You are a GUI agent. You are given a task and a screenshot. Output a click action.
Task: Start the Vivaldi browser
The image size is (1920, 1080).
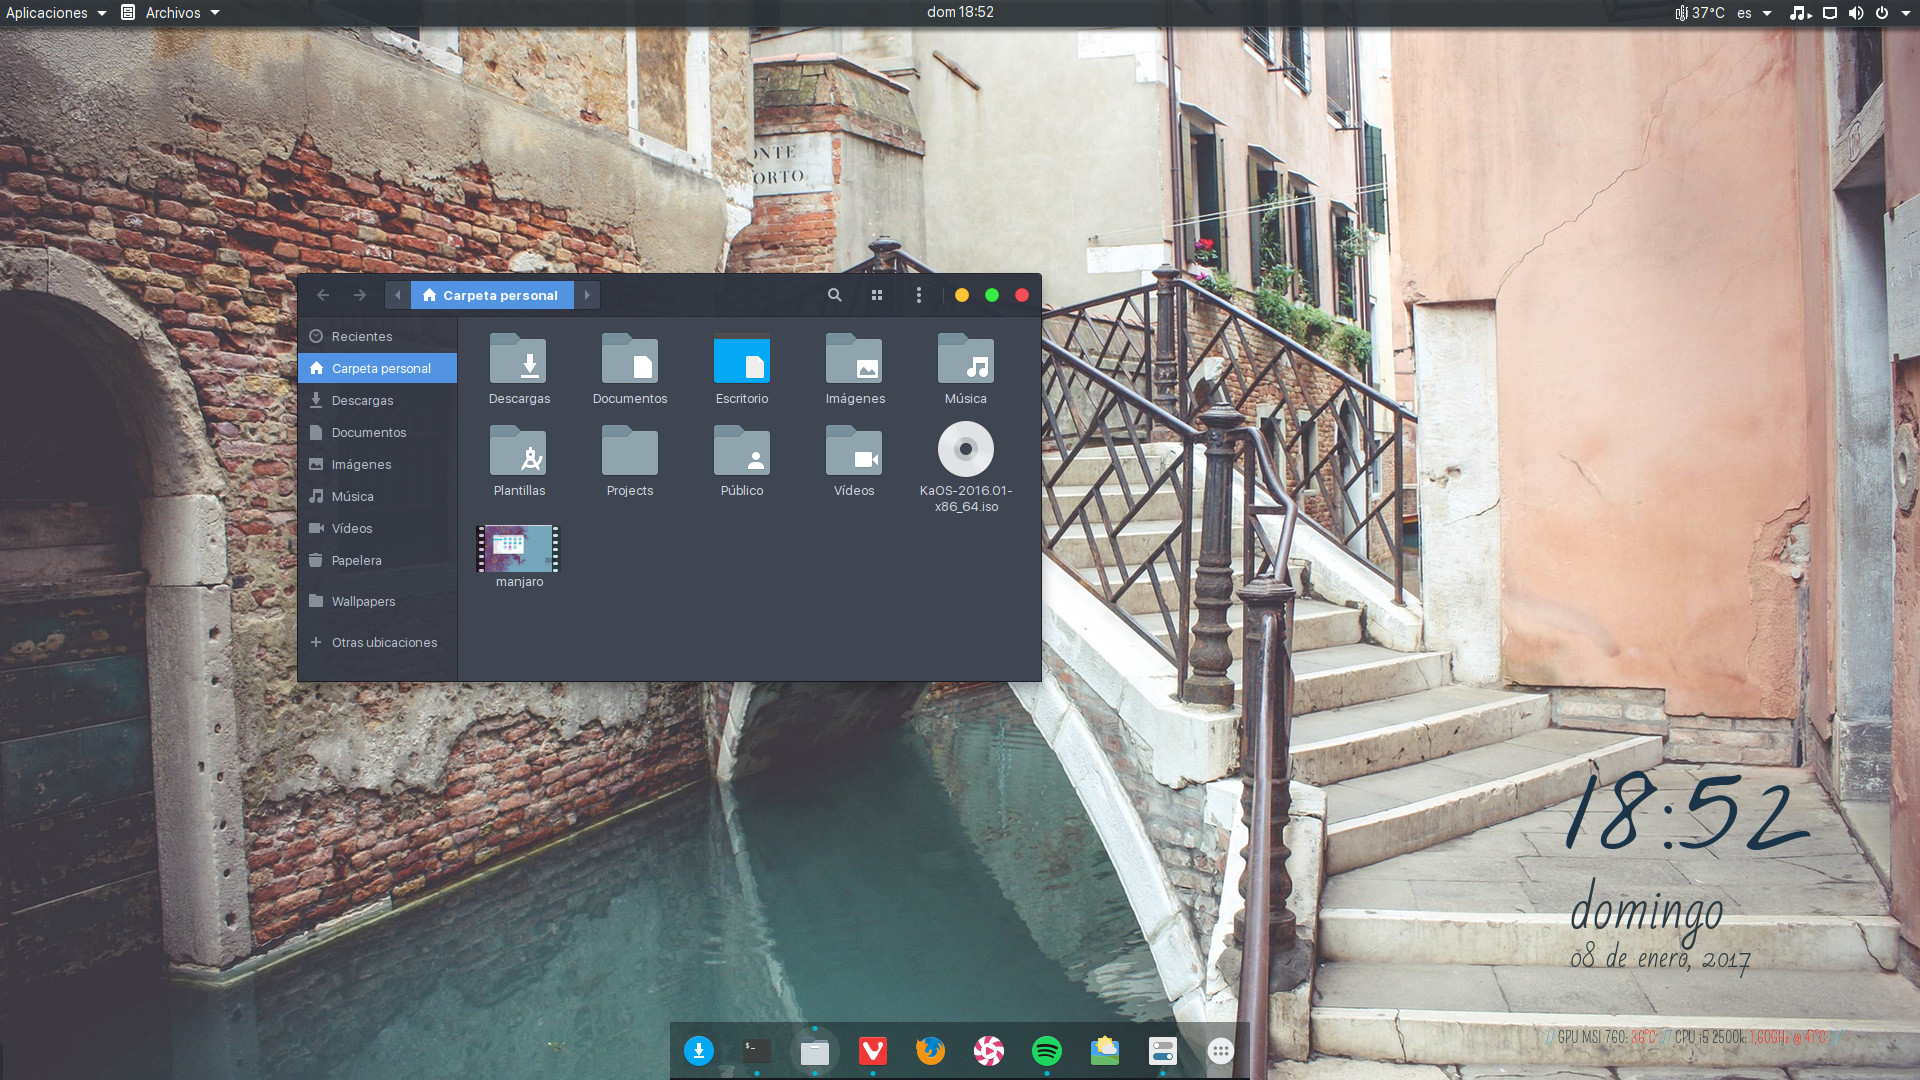[873, 1051]
